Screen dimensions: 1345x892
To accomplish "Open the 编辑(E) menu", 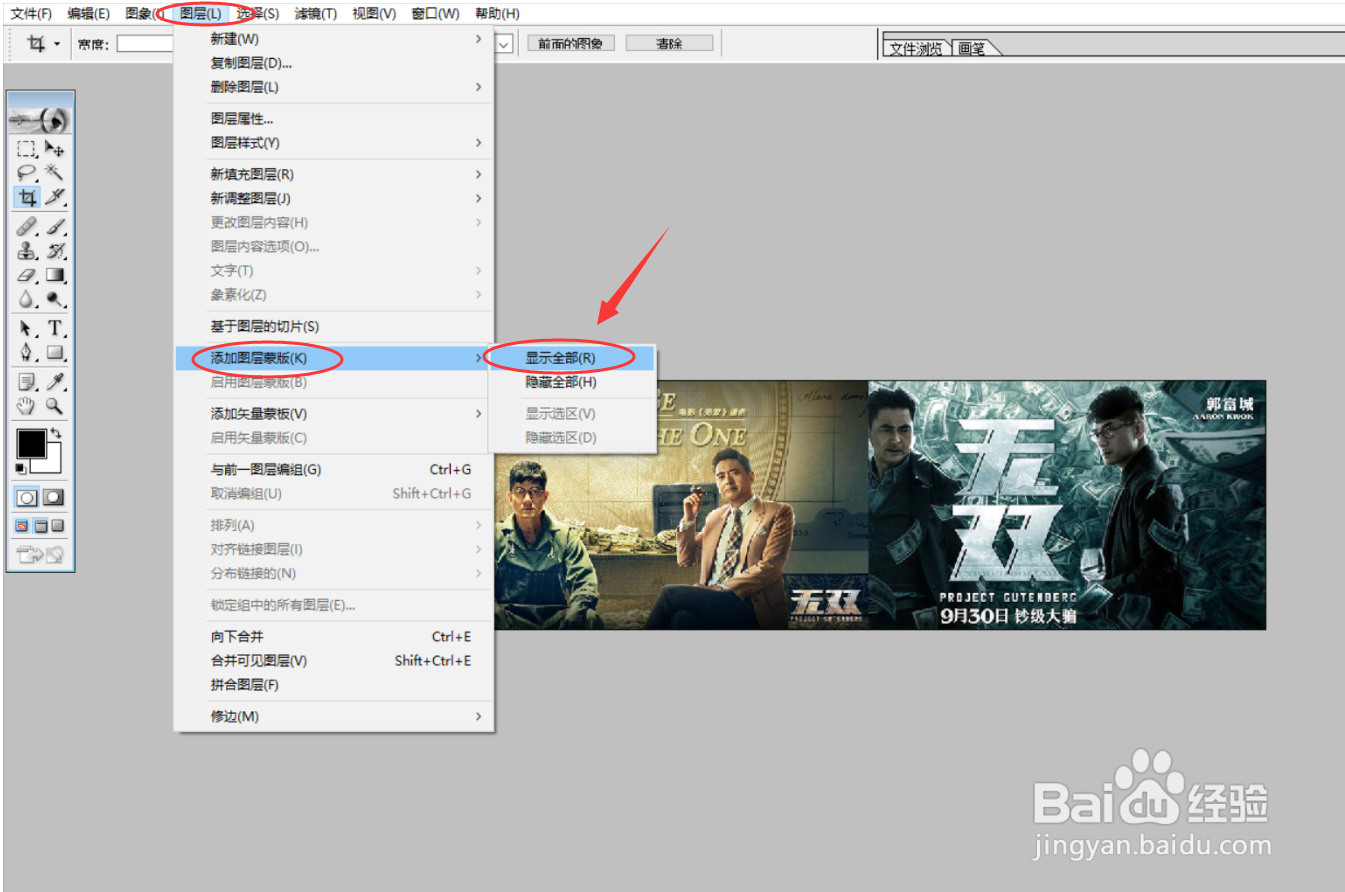I will click(x=88, y=14).
